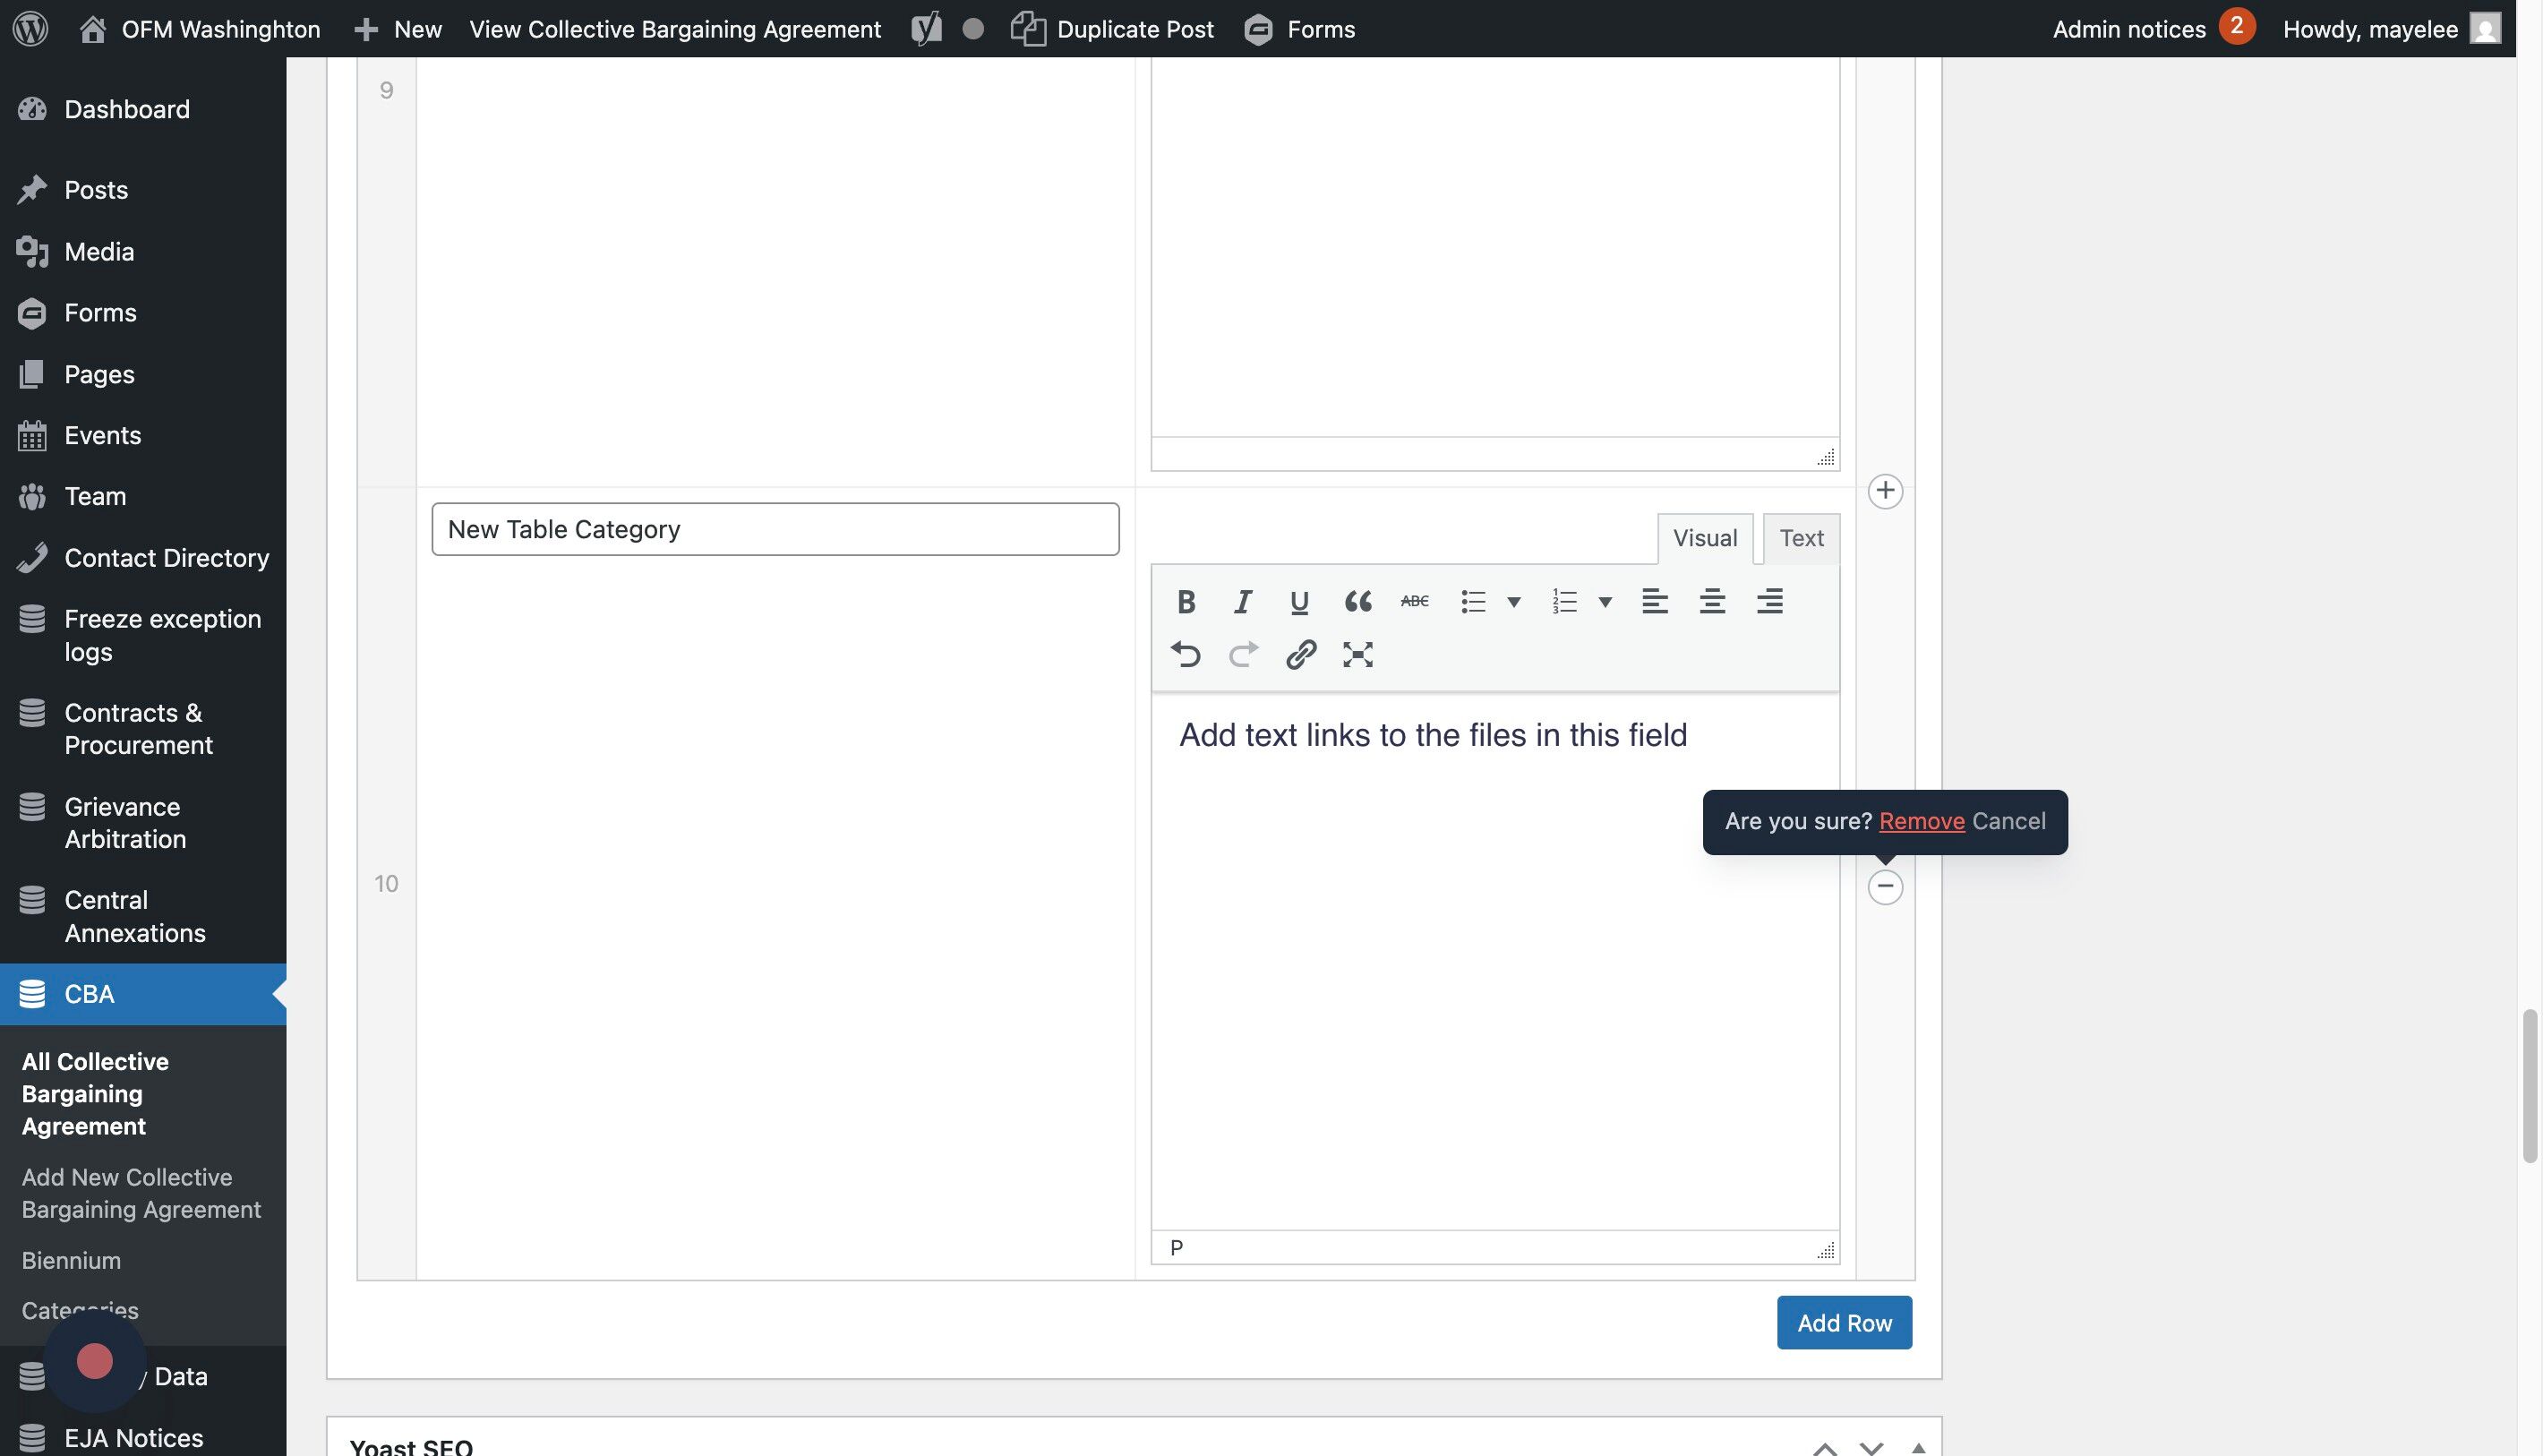Click the underline icon

pos(1299,601)
